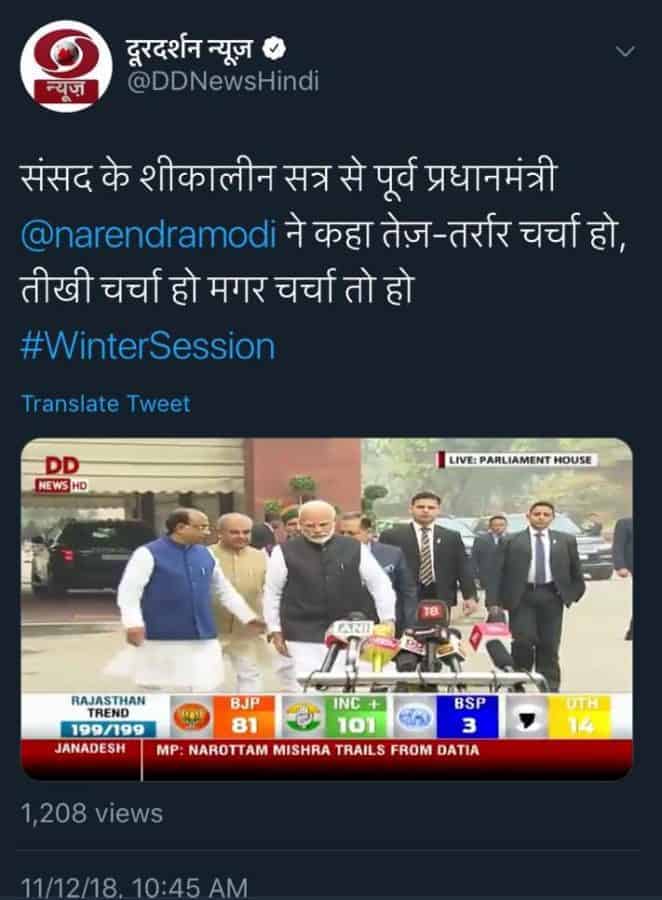Image resolution: width=662 pixels, height=900 pixels.
Task: Click the Rajasthan Trend 199/199 label
Action: [x=109, y=716]
